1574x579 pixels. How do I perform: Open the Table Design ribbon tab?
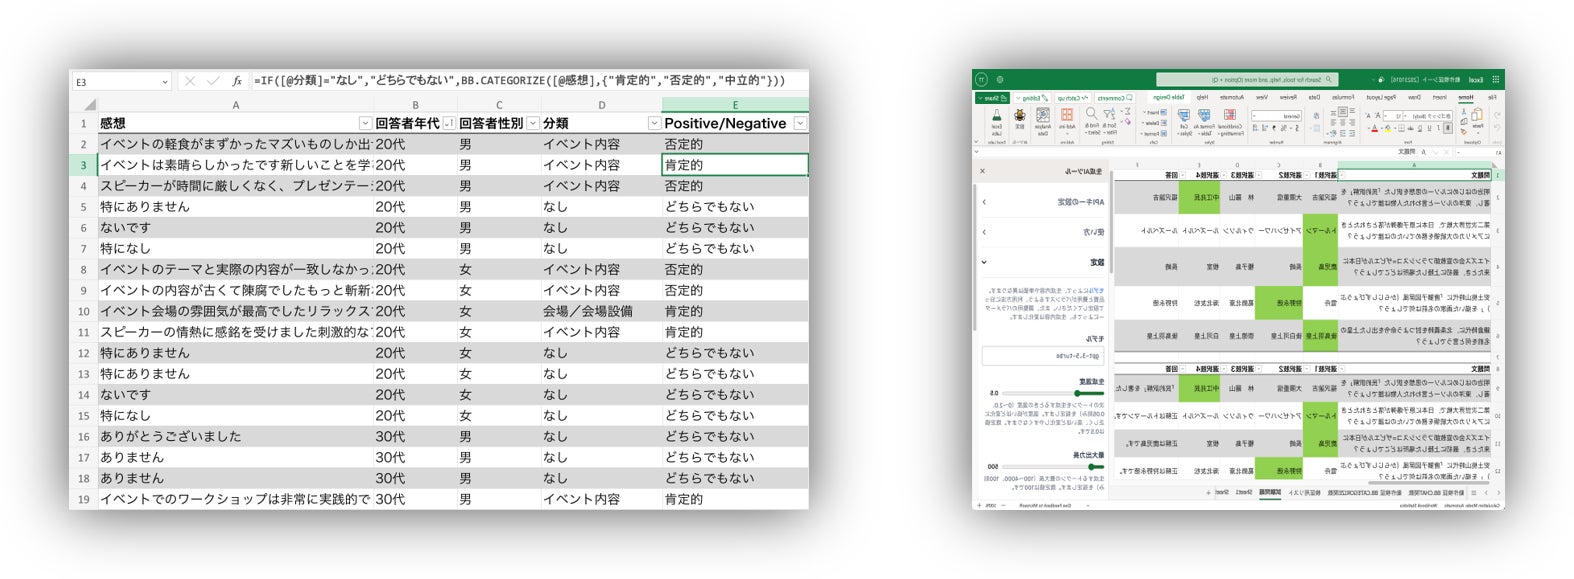click(x=1169, y=97)
